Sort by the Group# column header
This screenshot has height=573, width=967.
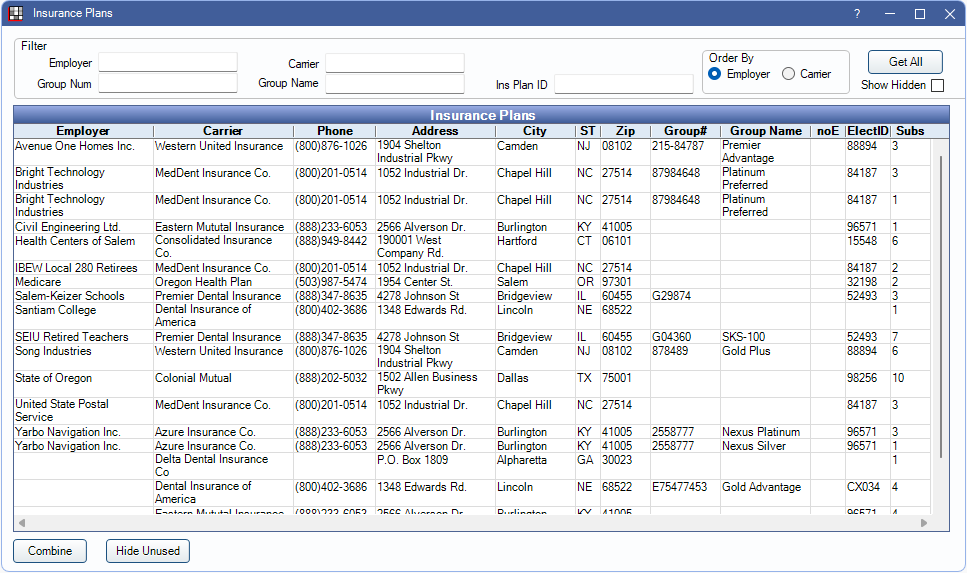click(x=685, y=131)
